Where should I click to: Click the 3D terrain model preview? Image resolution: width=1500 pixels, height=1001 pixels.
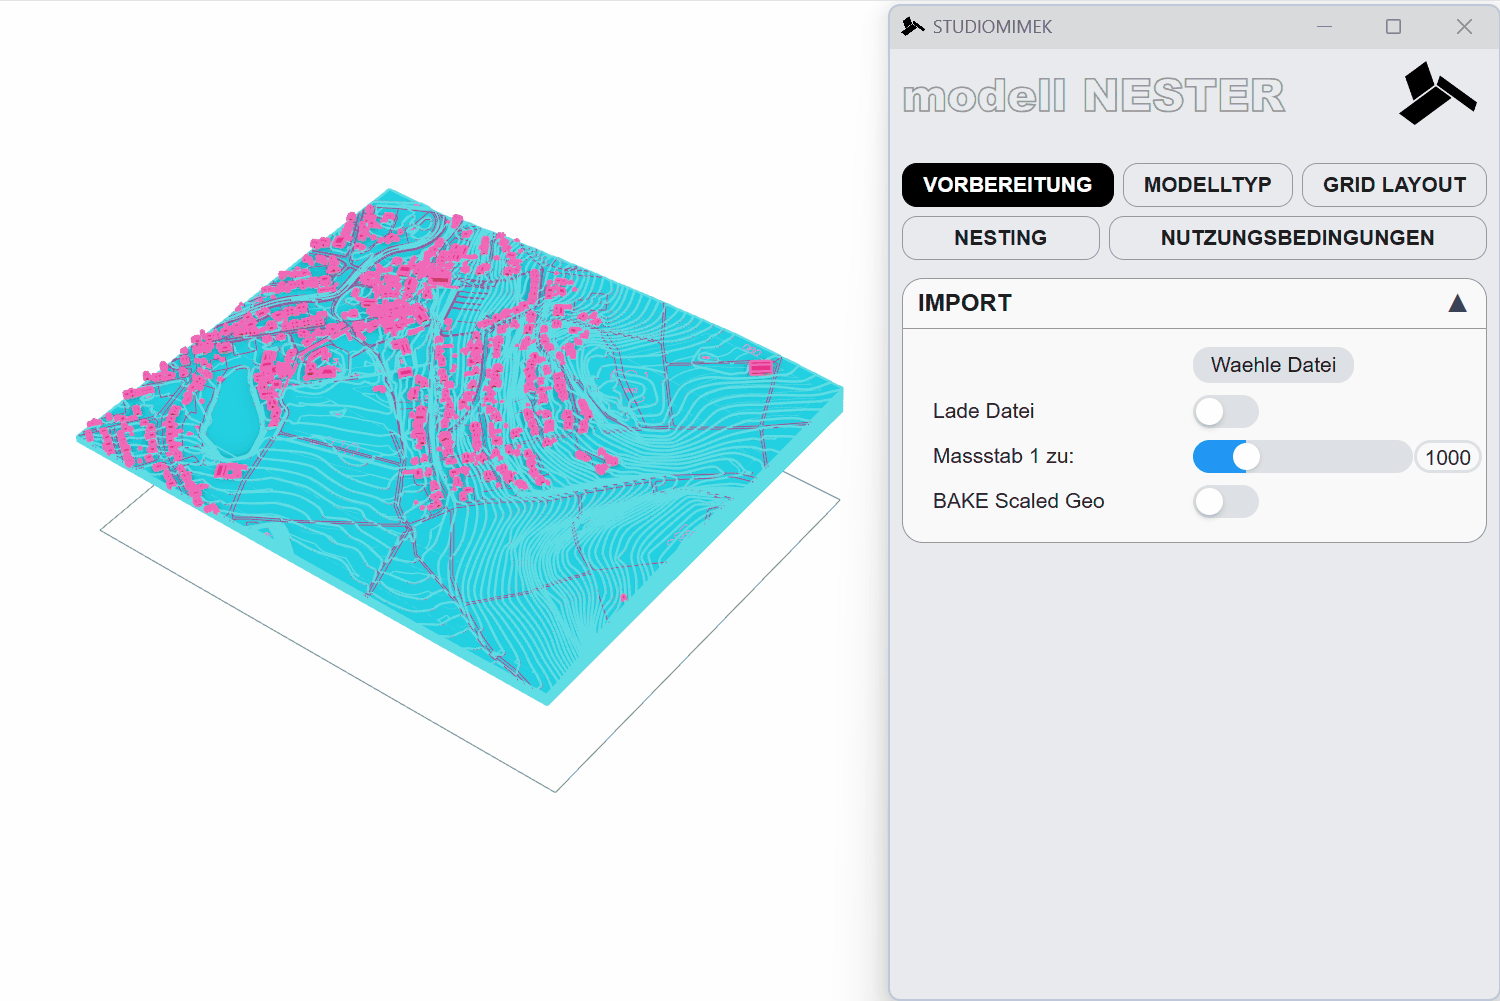460,446
